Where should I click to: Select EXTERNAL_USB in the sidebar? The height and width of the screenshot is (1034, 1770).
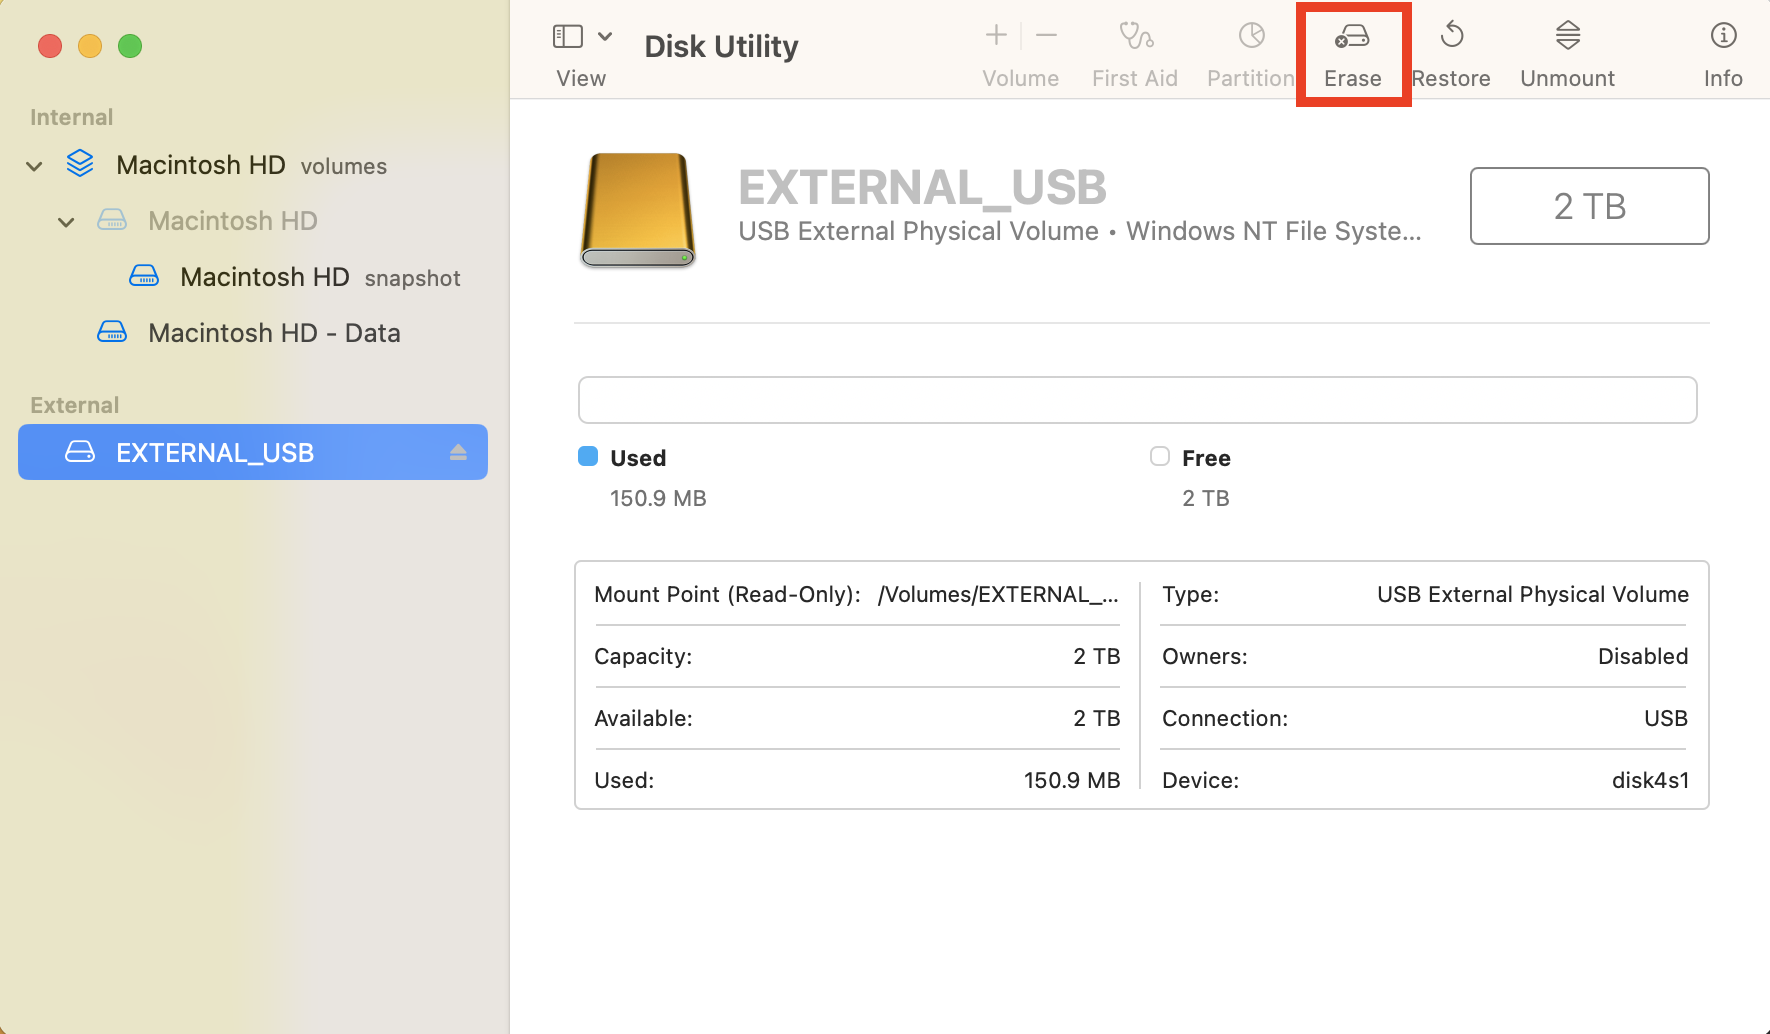click(253, 452)
